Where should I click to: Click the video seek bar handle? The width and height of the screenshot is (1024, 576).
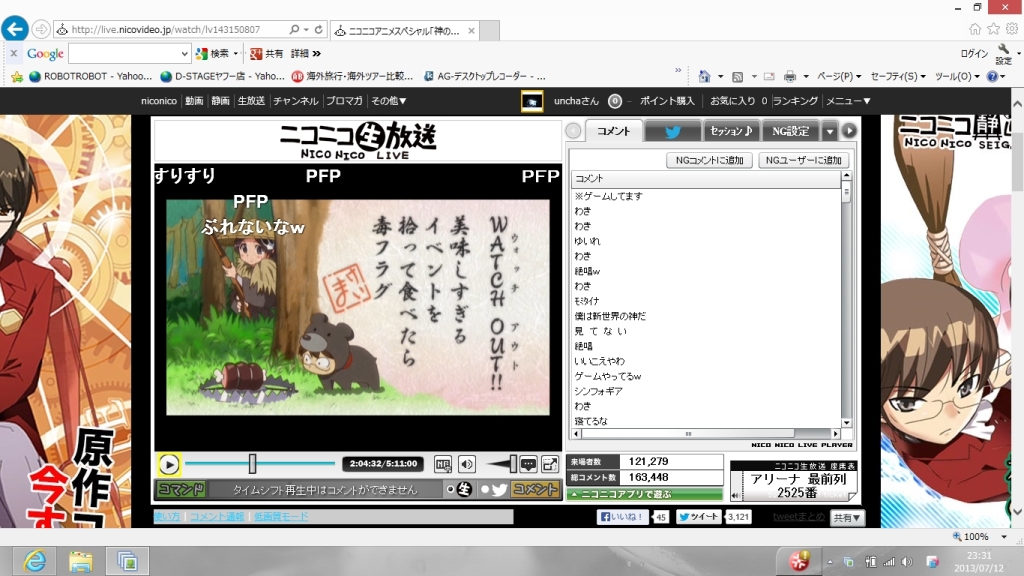tap(252, 464)
